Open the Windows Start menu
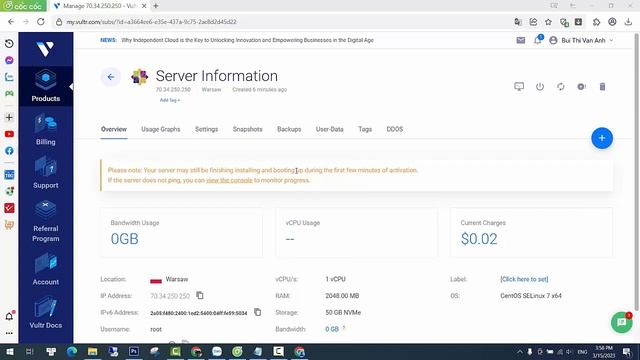The height and width of the screenshot is (360, 640). (9, 351)
